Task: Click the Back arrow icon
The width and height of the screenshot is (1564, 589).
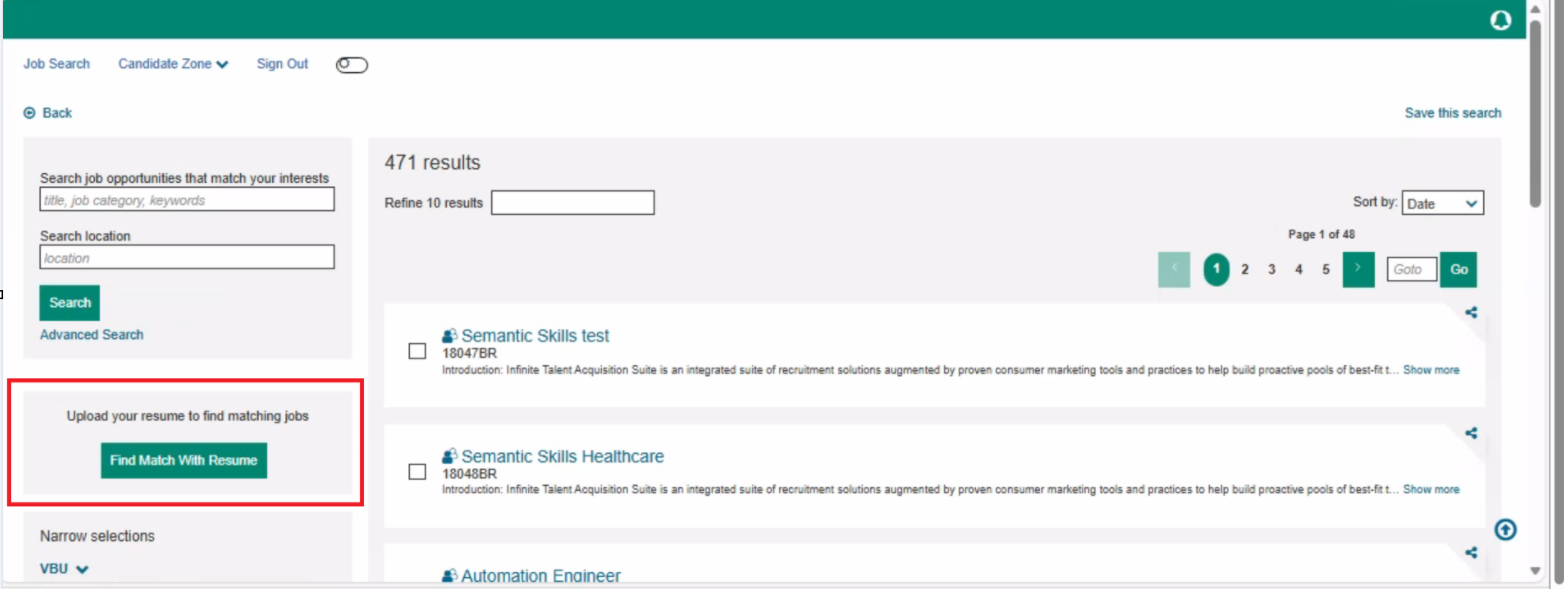Action: [x=30, y=113]
